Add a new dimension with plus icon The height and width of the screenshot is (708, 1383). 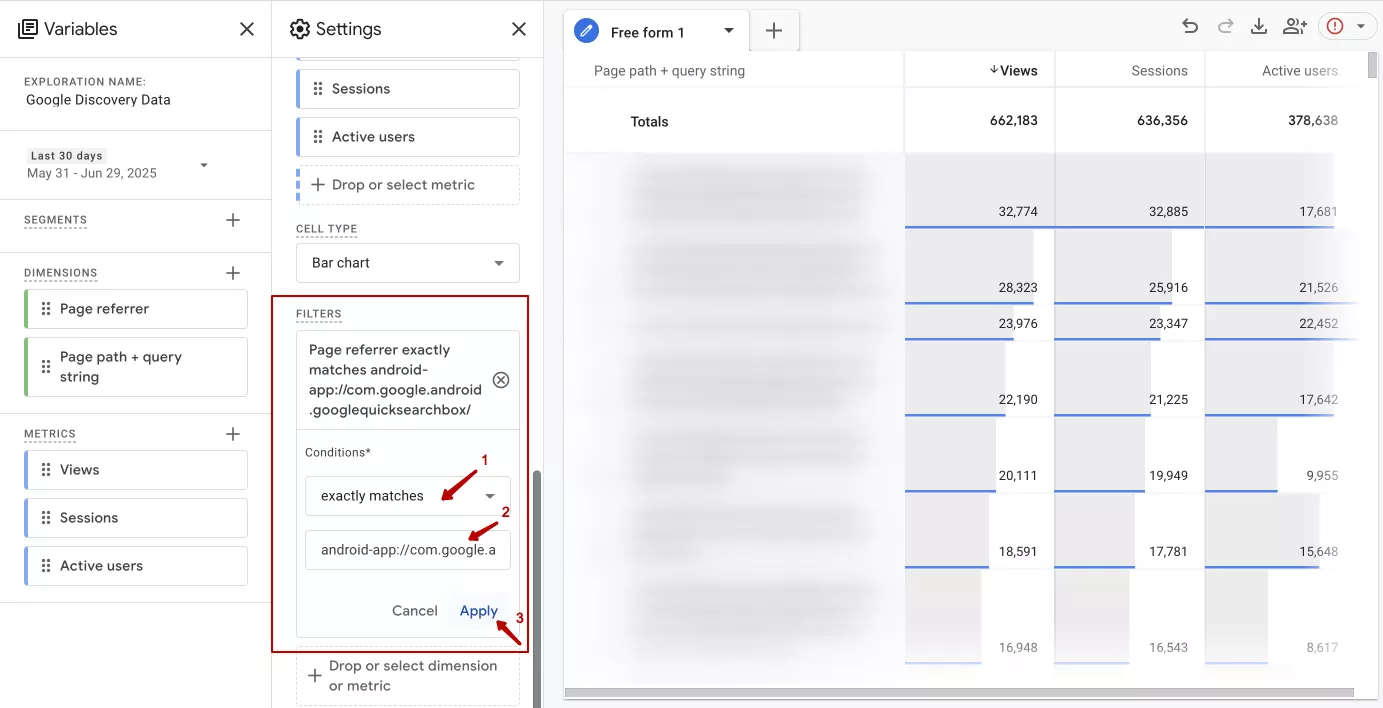pyautogui.click(x=233, y=273)
